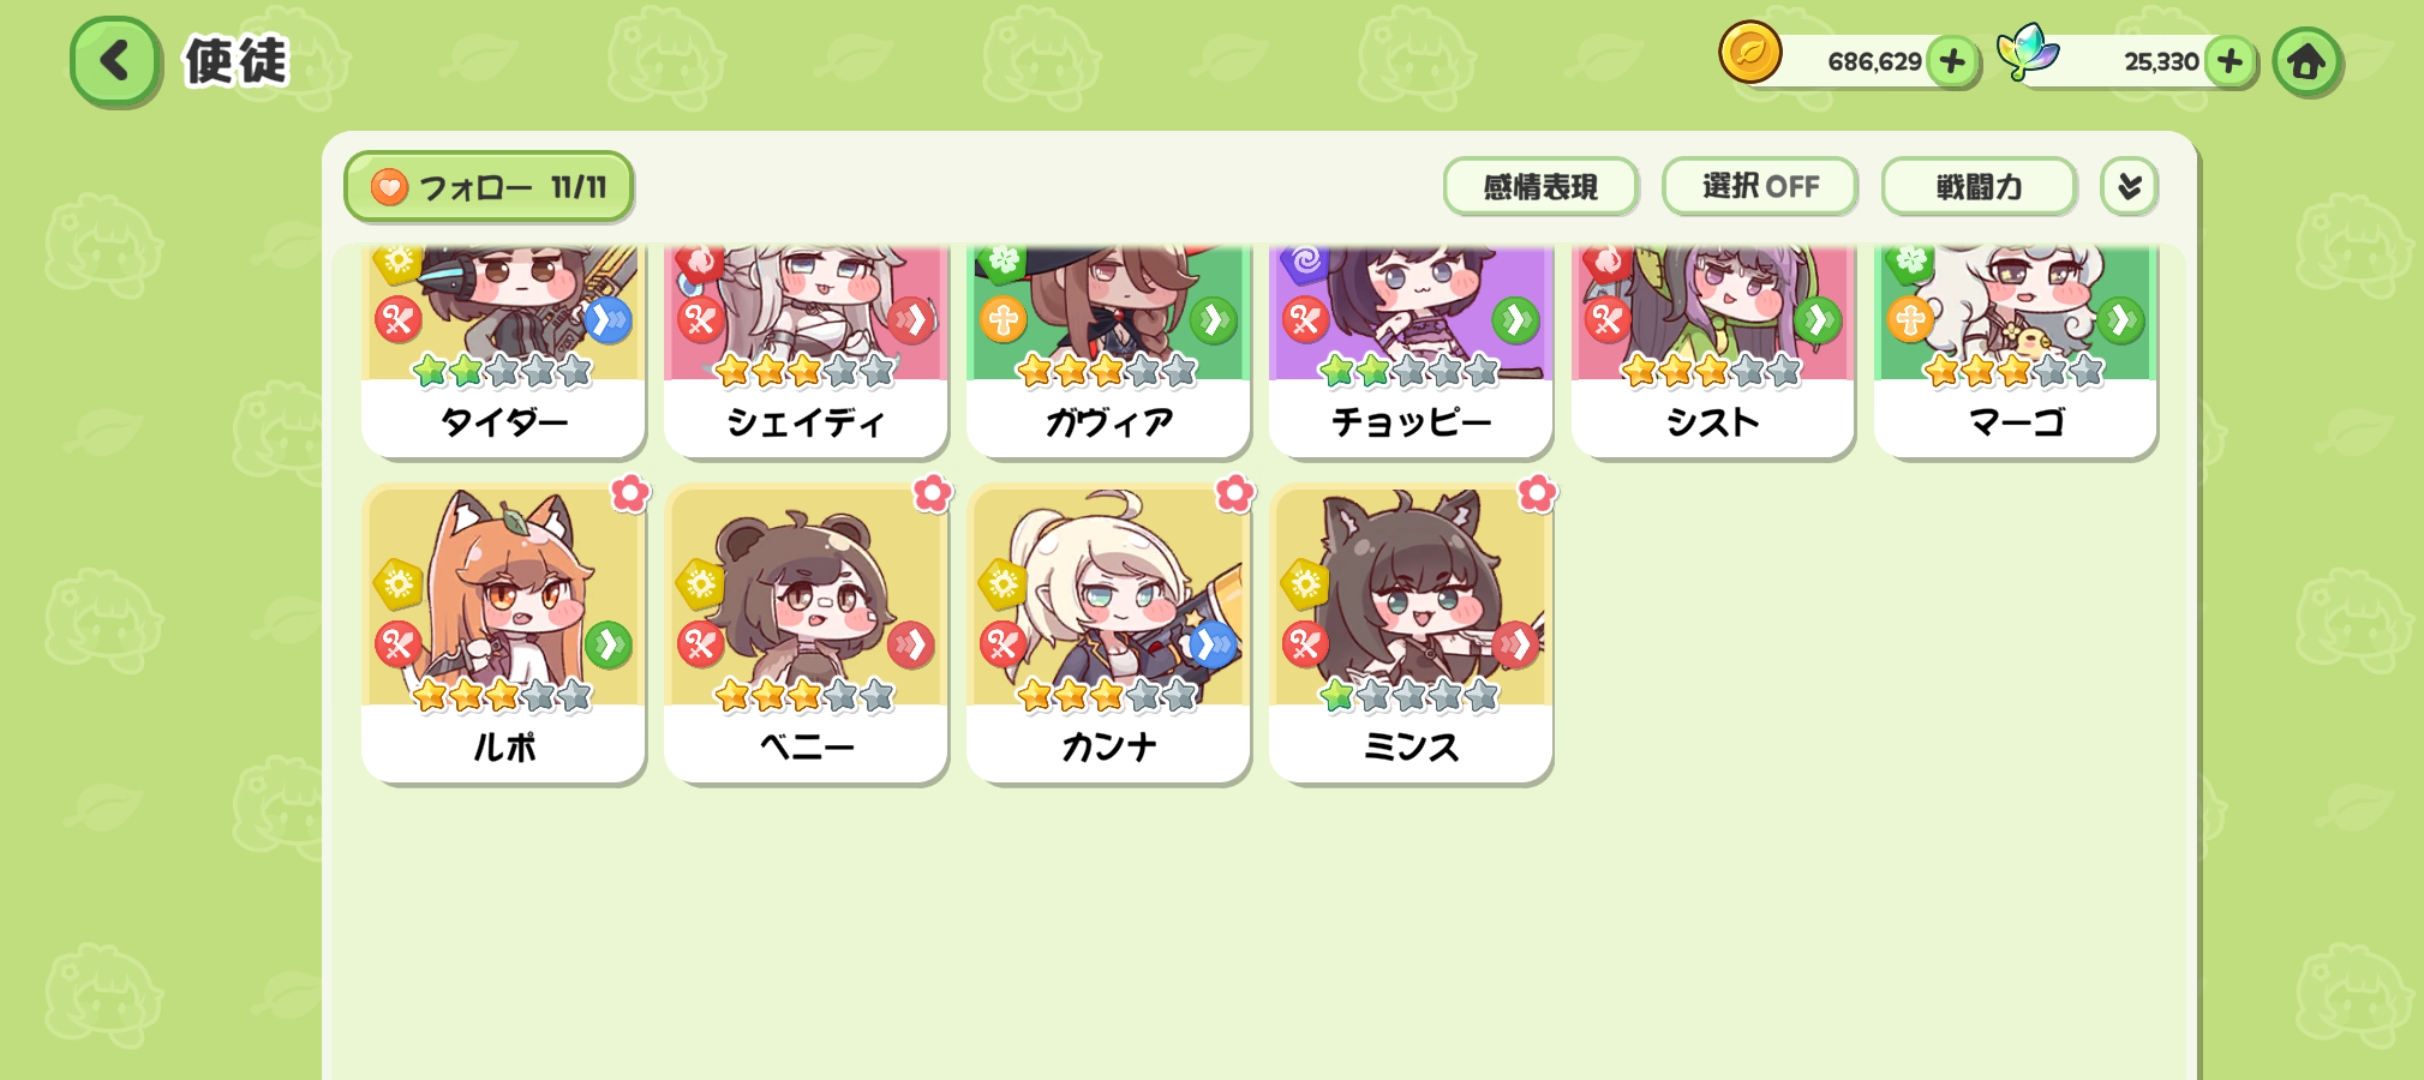Image resolution: width=2424 pixels, height=1080 pixels.
Task: Tap the pink flower badge on ルポ
Action: [x=630, y=493]
